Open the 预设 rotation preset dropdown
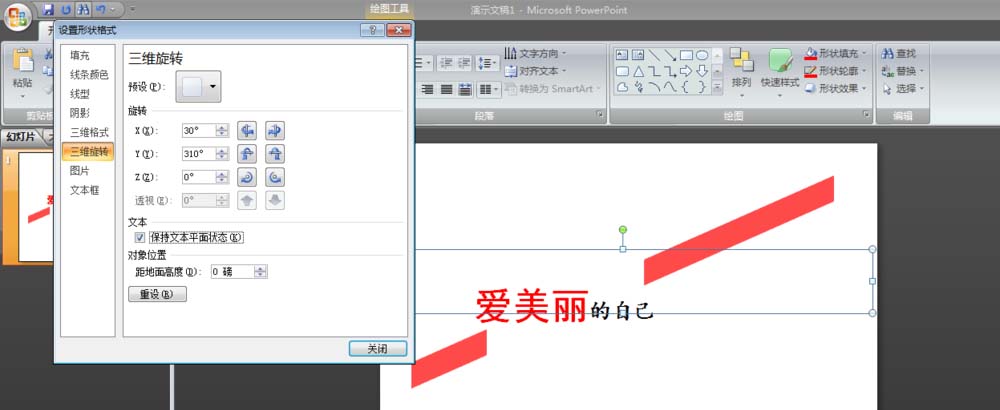The width and height of the screenshot is (1000, 410). click(198, 87)
